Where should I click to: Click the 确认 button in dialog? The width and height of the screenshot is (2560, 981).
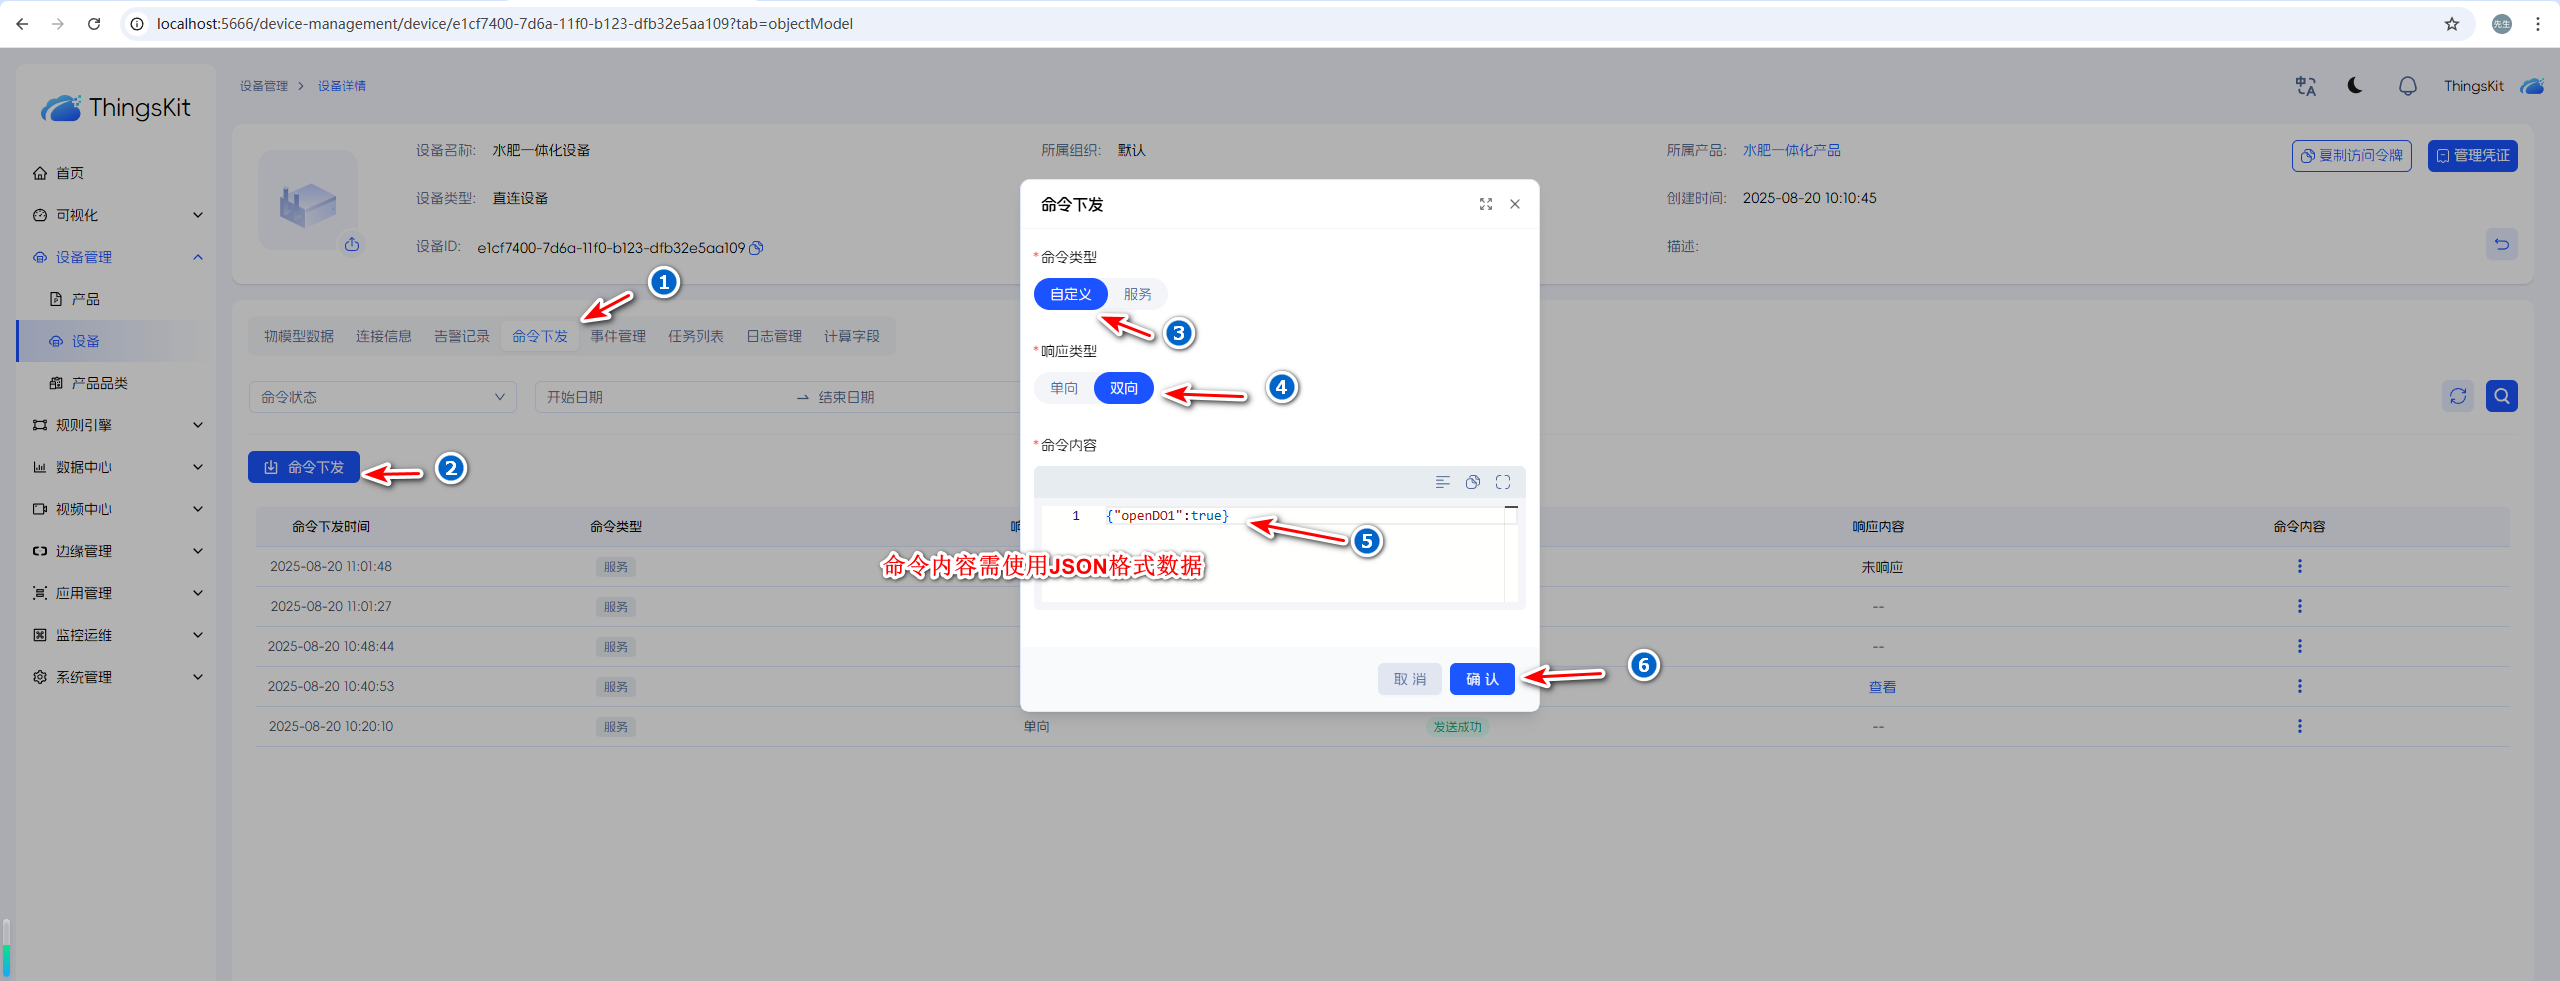[x=1481, y=679]
